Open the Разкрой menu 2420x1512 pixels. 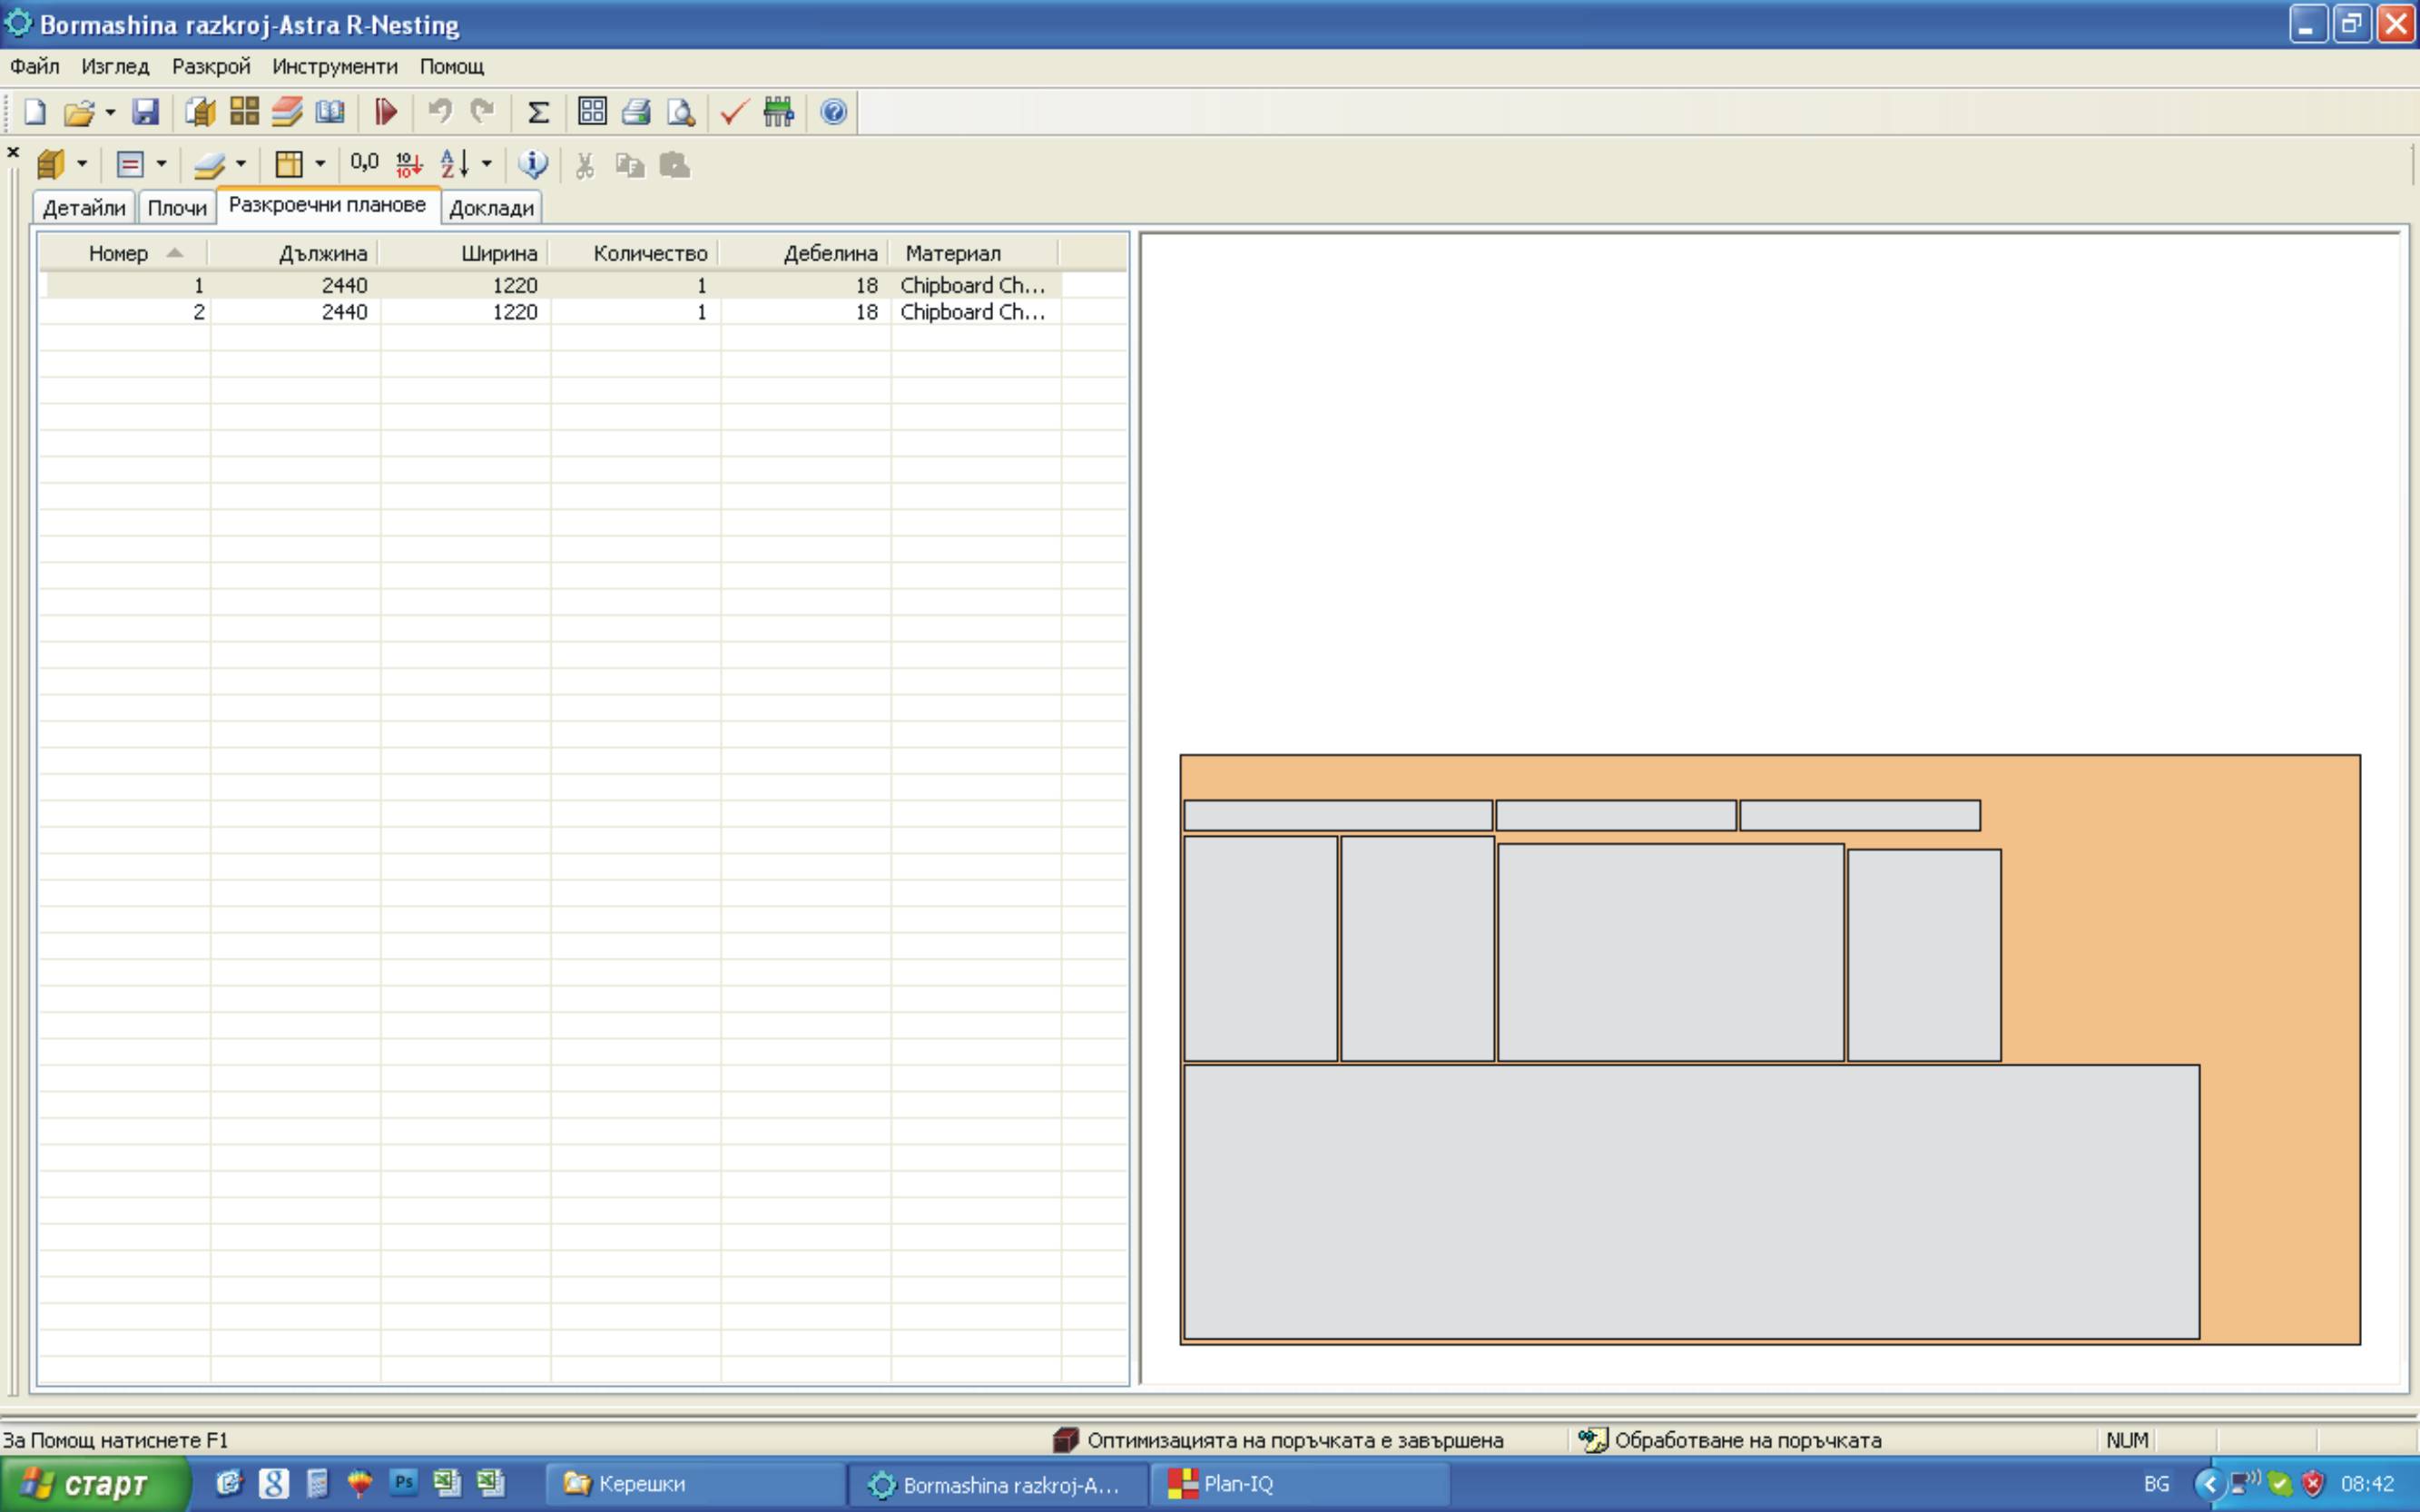click(x=210, y=67)
